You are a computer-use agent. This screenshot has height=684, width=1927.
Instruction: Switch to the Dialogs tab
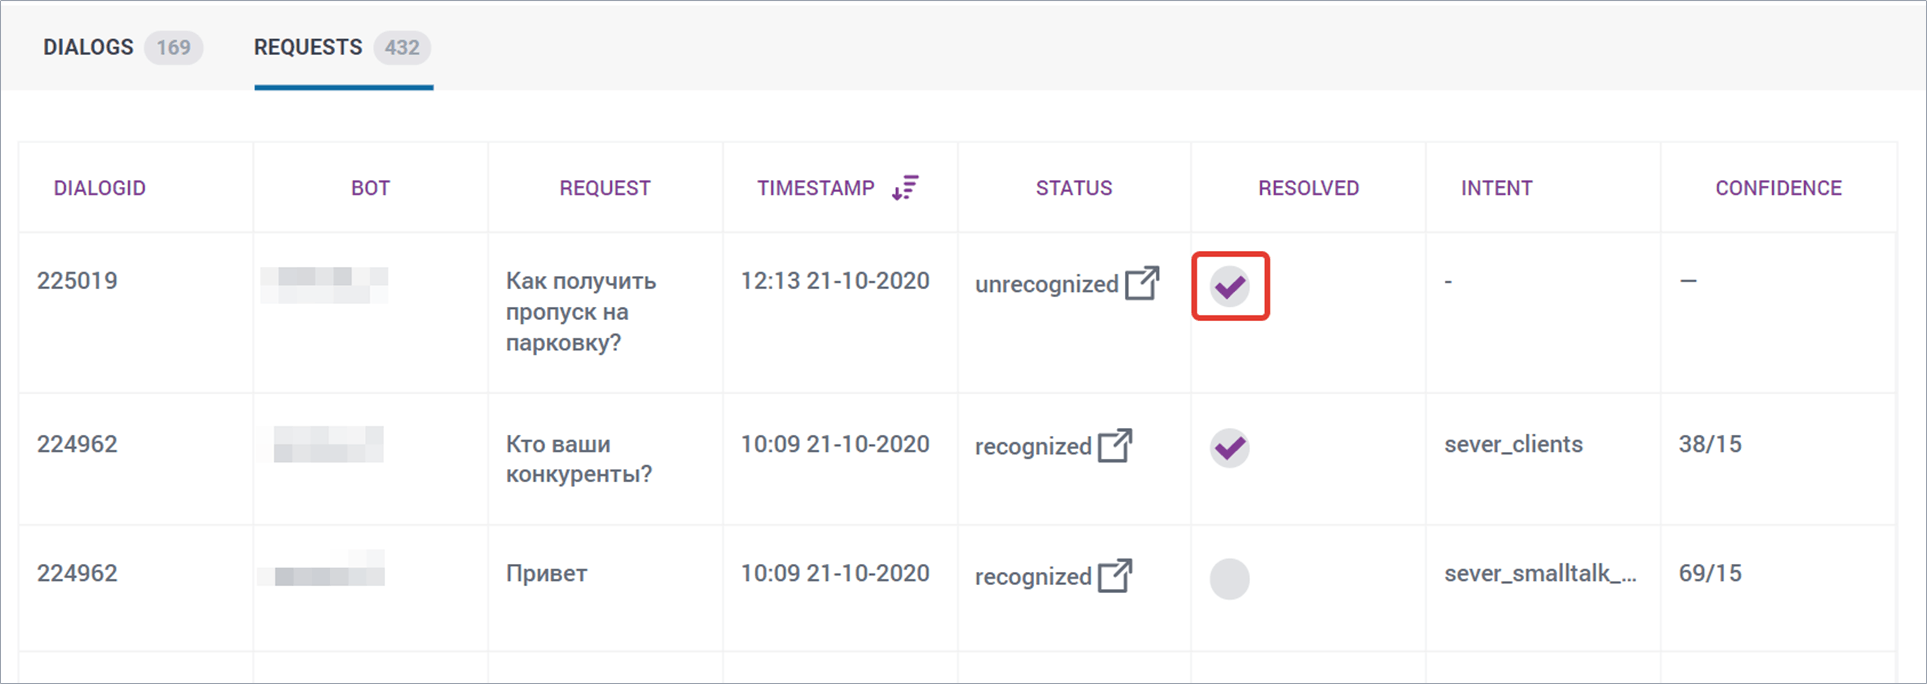[88, 47]
